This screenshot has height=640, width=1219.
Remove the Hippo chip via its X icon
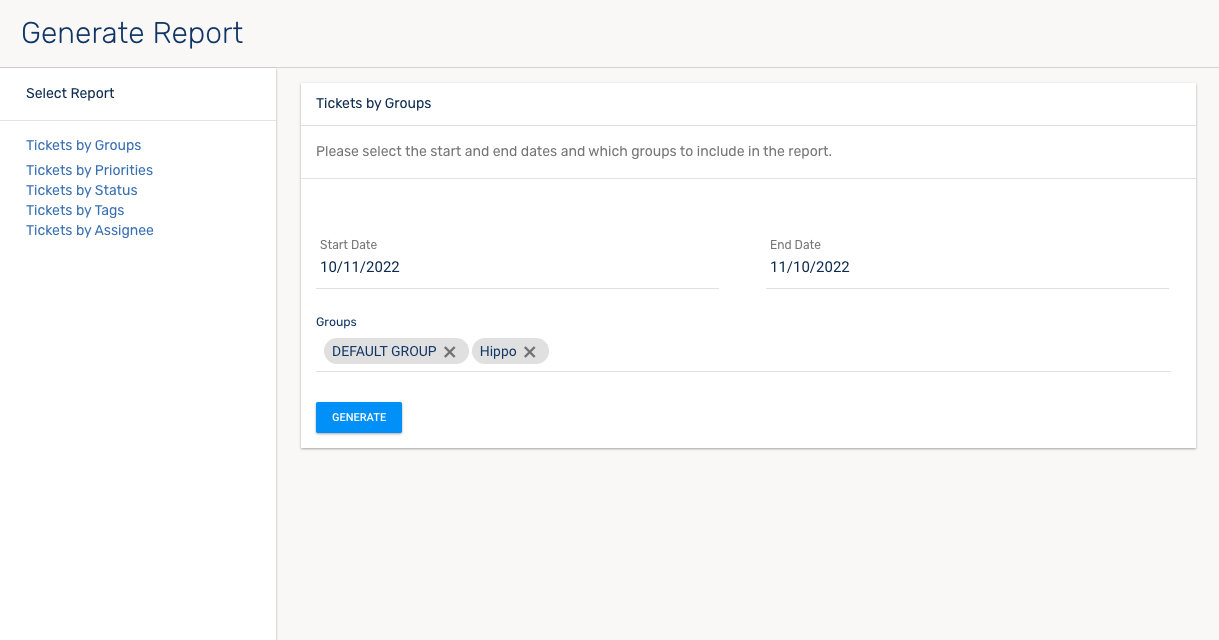(530, 352)
